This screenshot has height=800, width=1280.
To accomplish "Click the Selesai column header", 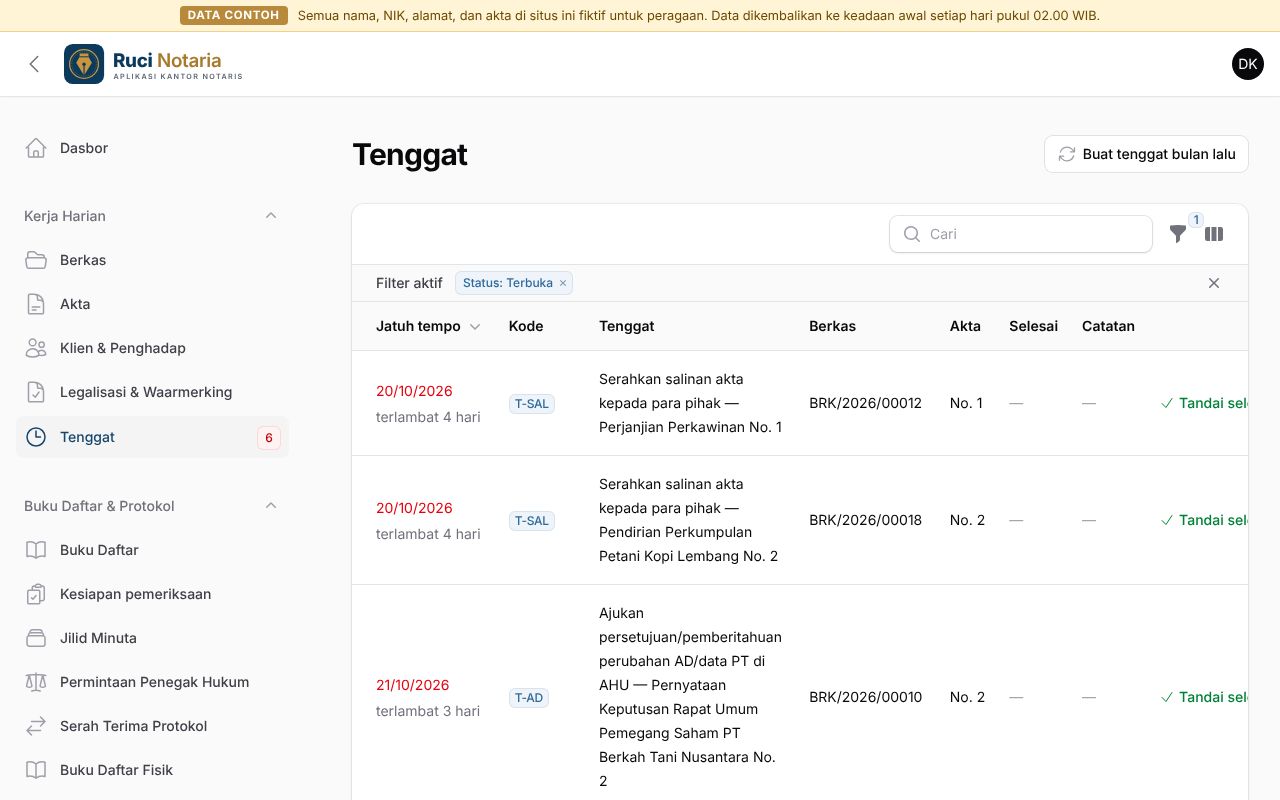I will (1033, 326).
